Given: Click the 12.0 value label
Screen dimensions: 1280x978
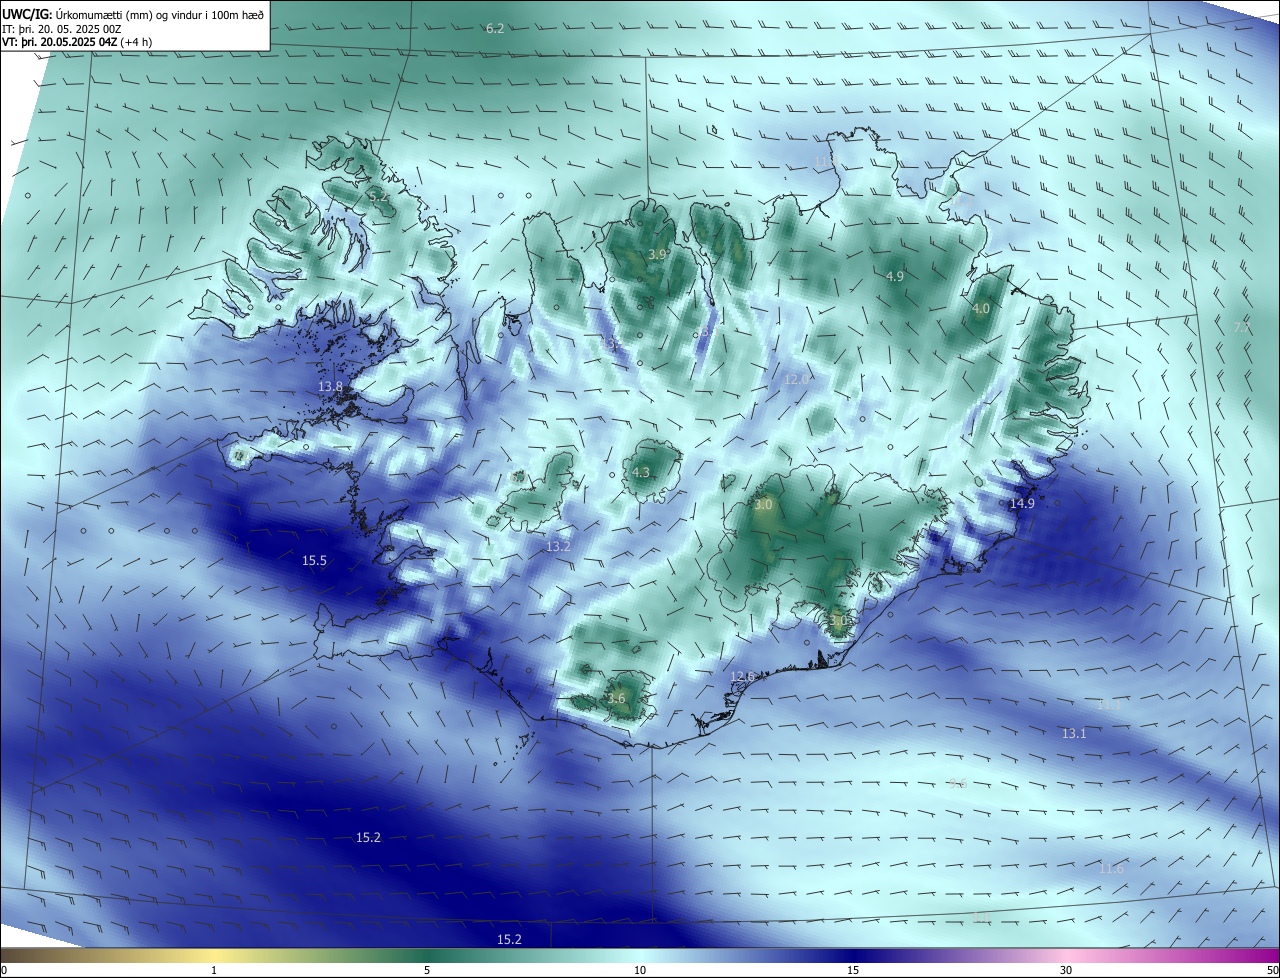Looking at the screenshot, I should click(796, 379).
